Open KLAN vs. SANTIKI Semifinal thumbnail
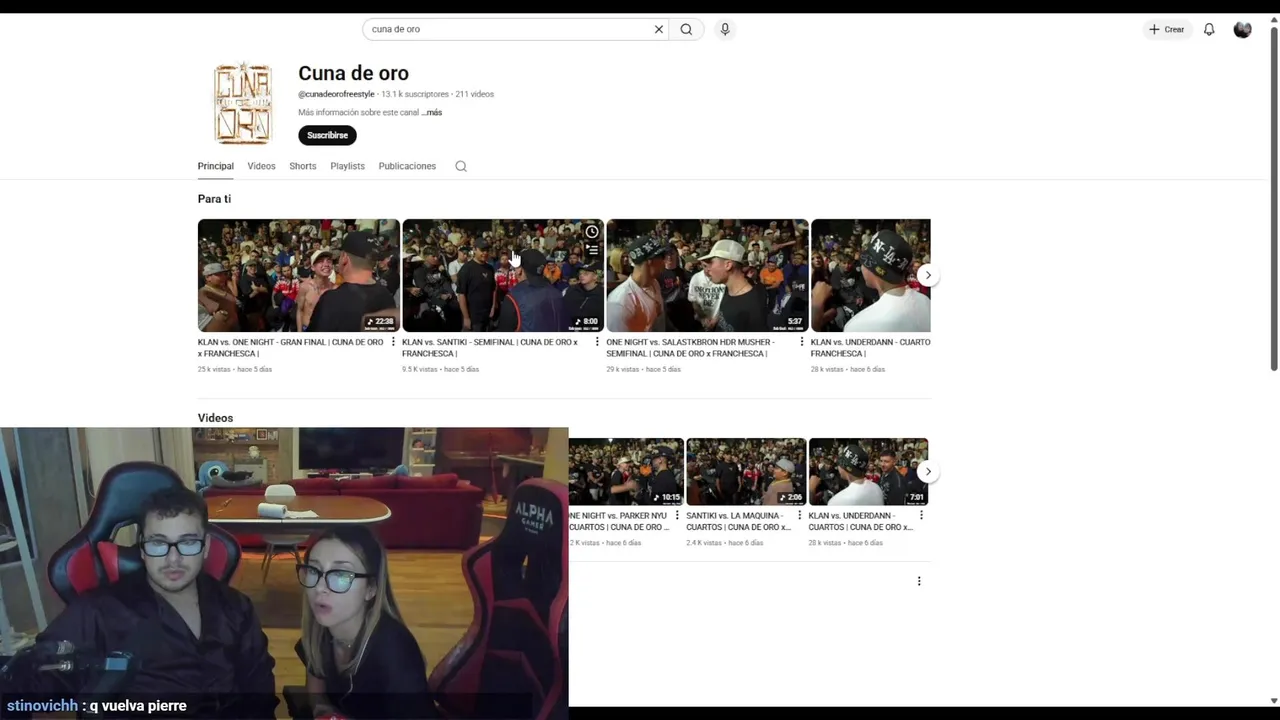This screenshot has height=720, width=1280. [502, 275]
